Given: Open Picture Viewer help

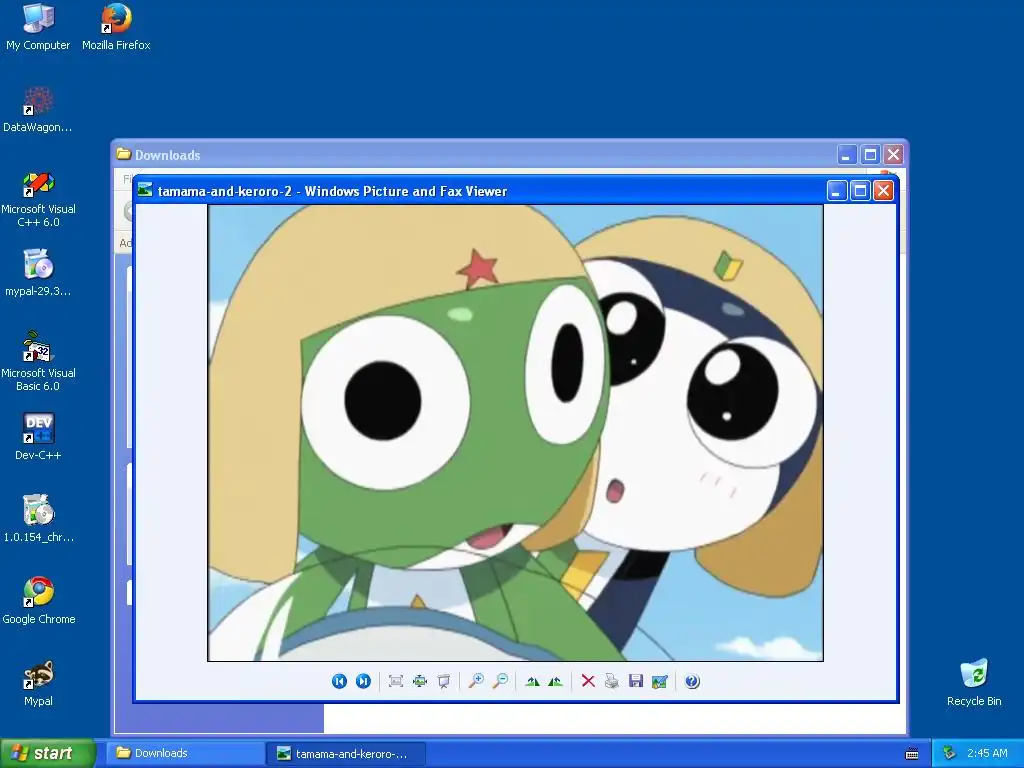Looking at the screenshot, I should point(692,681).
